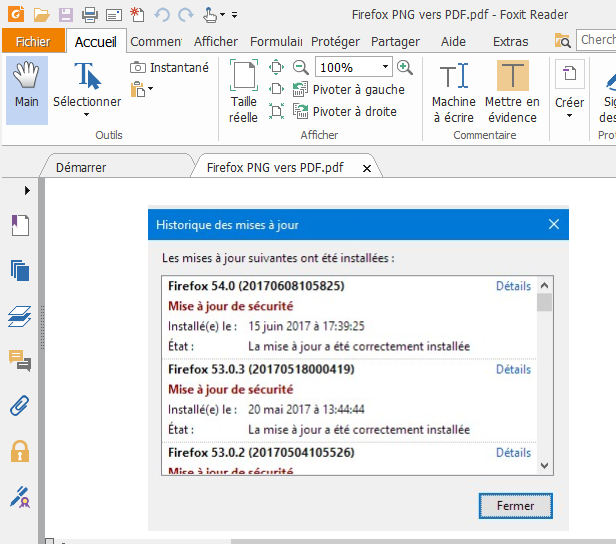This screenshot has height=544, width=616.
Task: Switch to the Commentaire ribbon tab
Action: (156, 42)
